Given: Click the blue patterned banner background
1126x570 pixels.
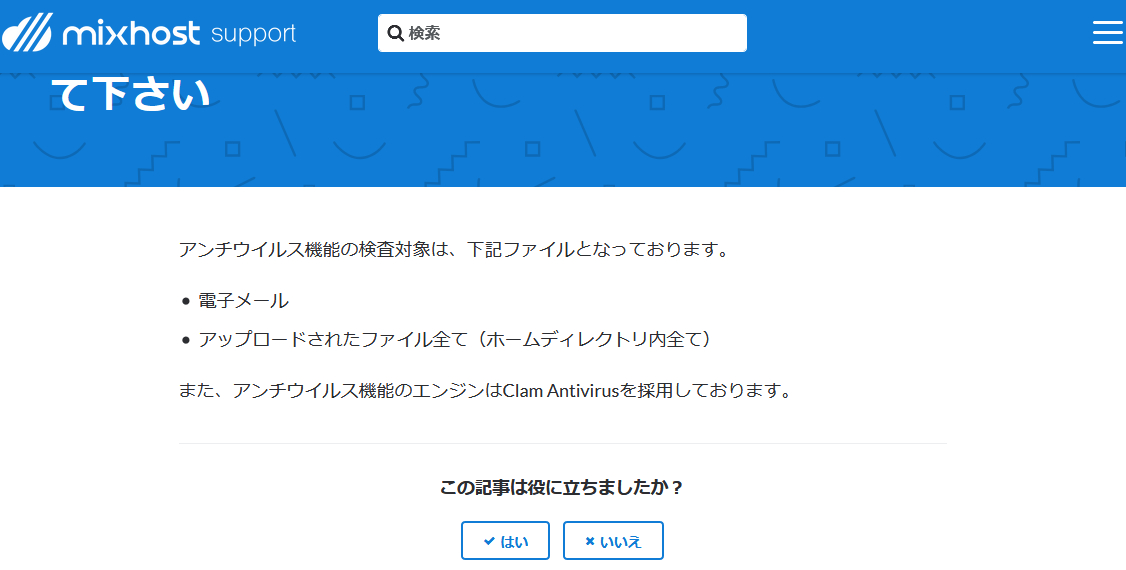Looking at the screenshot, I should [718, 129].
